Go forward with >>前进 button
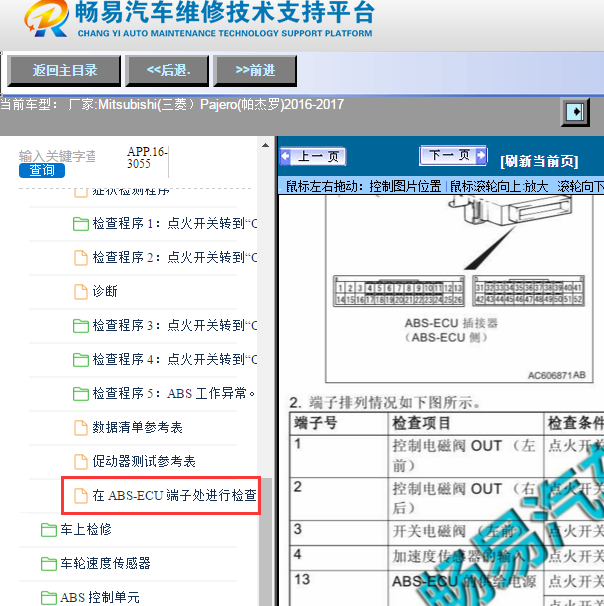604x606 pixels. point(255,70)
